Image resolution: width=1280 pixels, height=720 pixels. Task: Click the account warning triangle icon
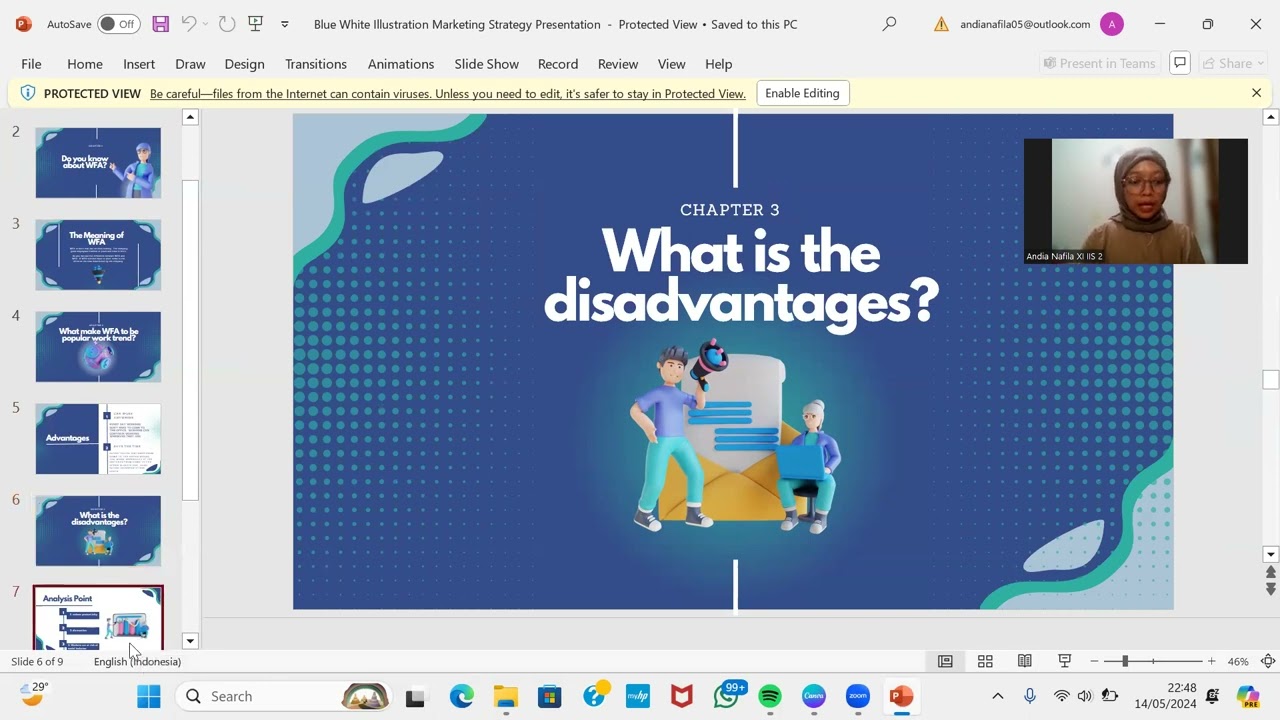941,24
